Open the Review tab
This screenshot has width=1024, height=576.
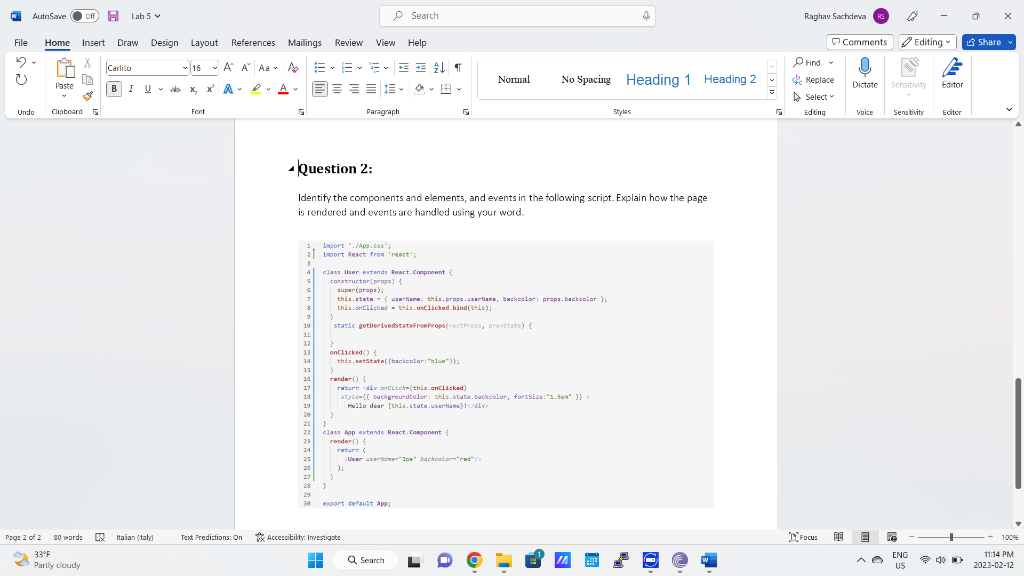pyautogui.click(x=349, y=42)
